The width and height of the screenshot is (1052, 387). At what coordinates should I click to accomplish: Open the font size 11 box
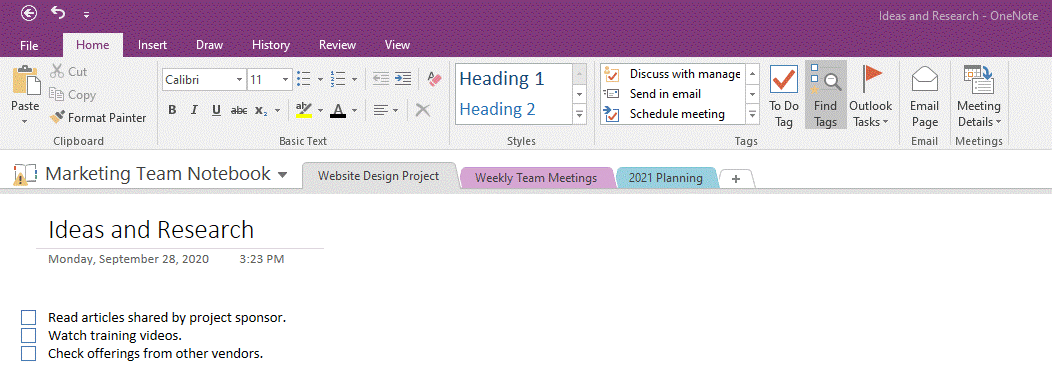270,79
